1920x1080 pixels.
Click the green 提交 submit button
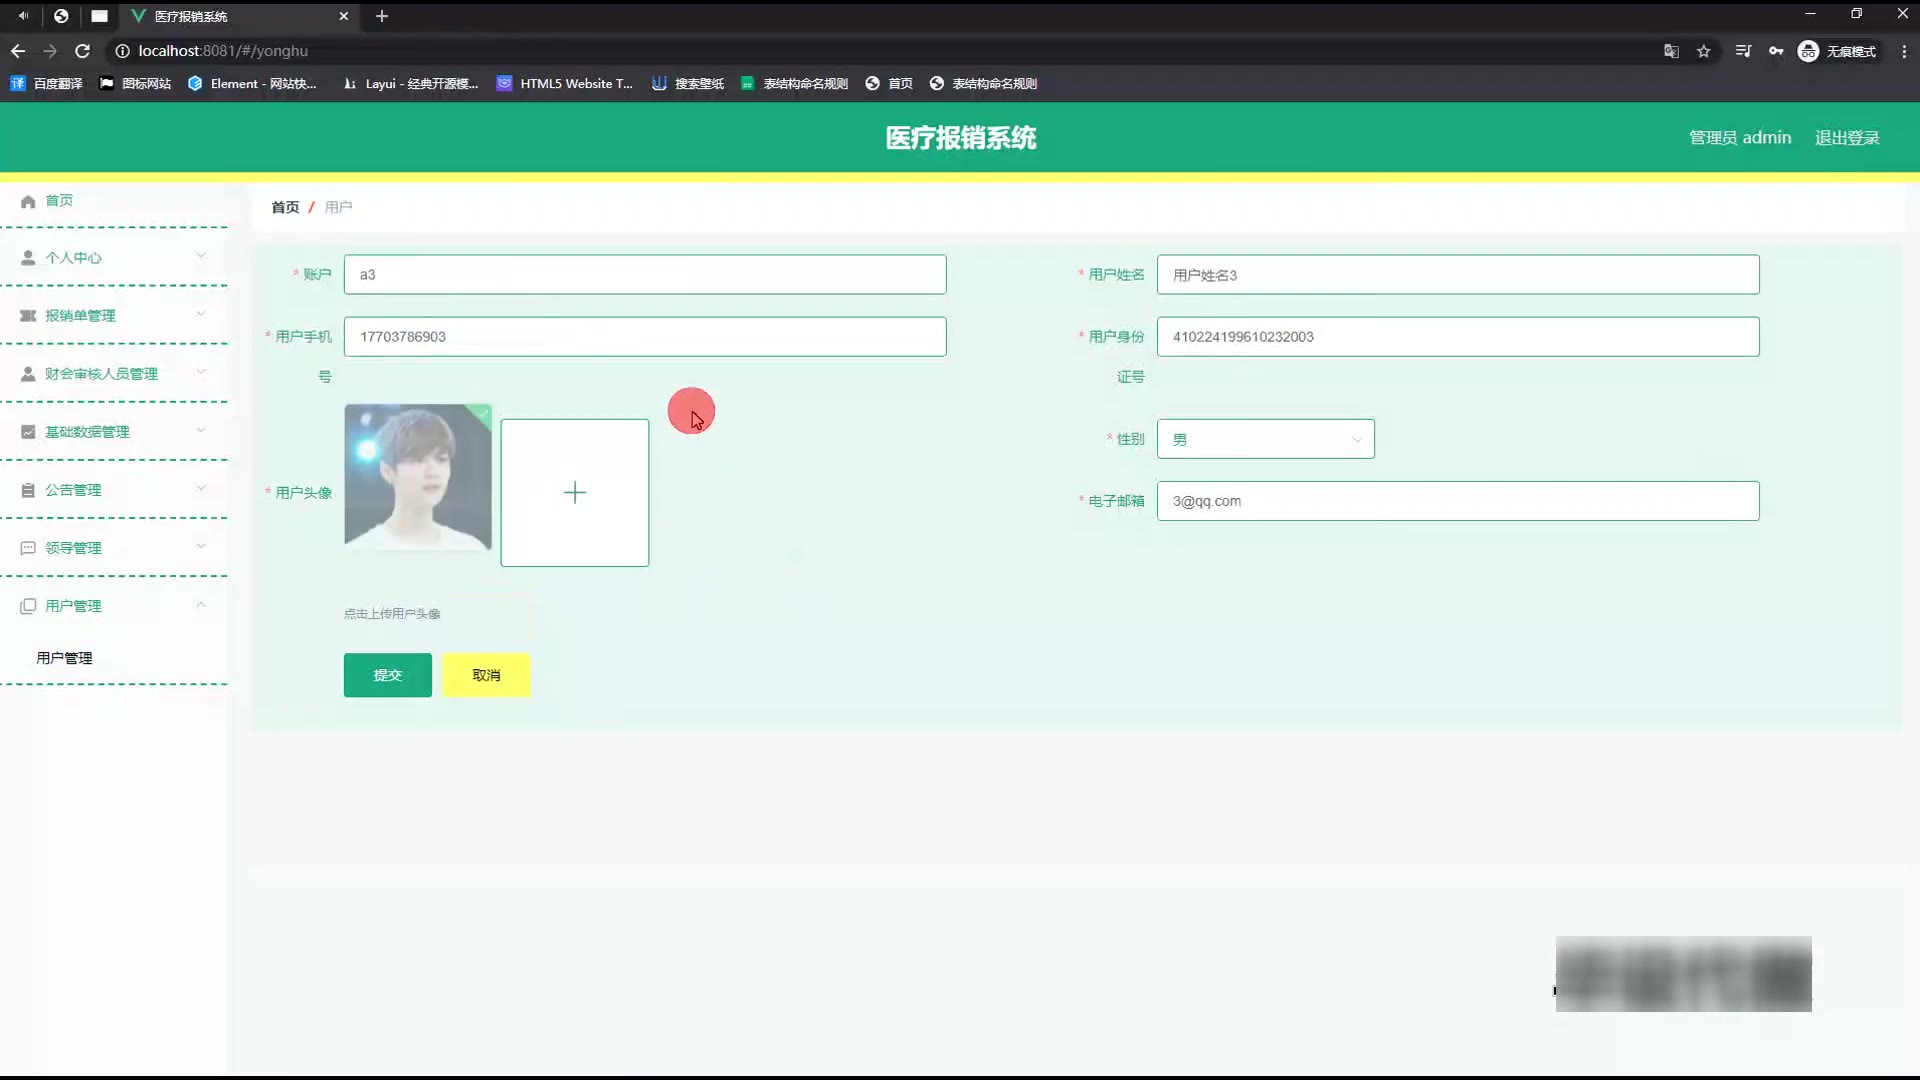(387, 675)
